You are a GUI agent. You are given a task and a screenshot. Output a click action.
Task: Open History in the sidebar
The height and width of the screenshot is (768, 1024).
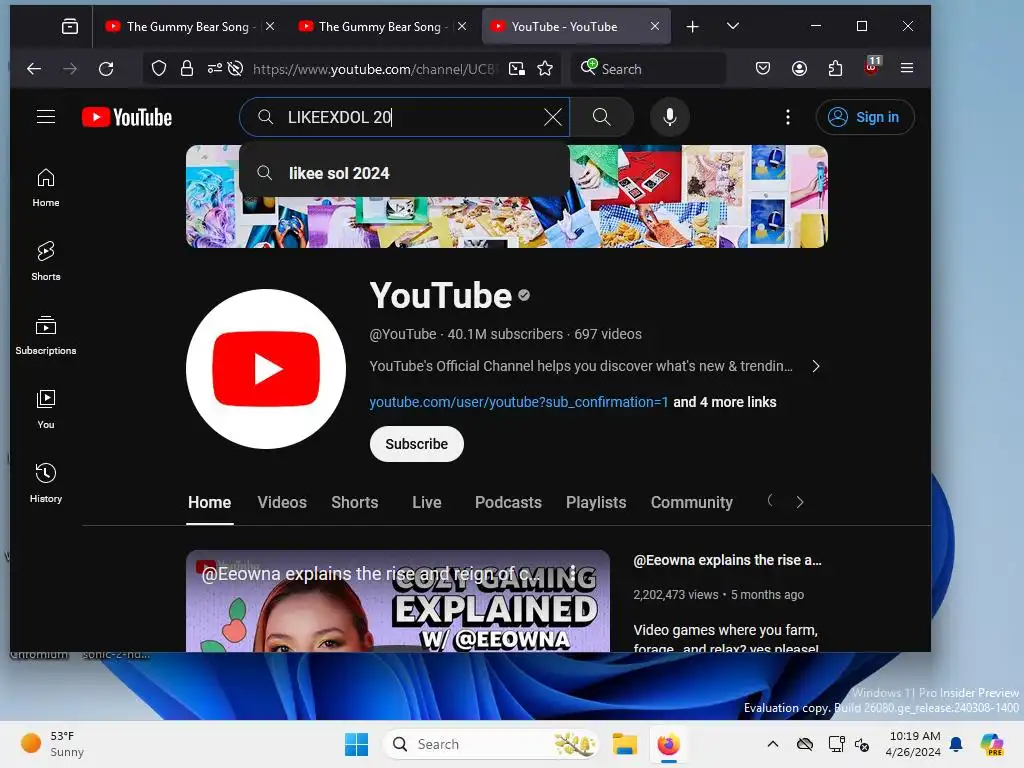click(x=46, y=483)
